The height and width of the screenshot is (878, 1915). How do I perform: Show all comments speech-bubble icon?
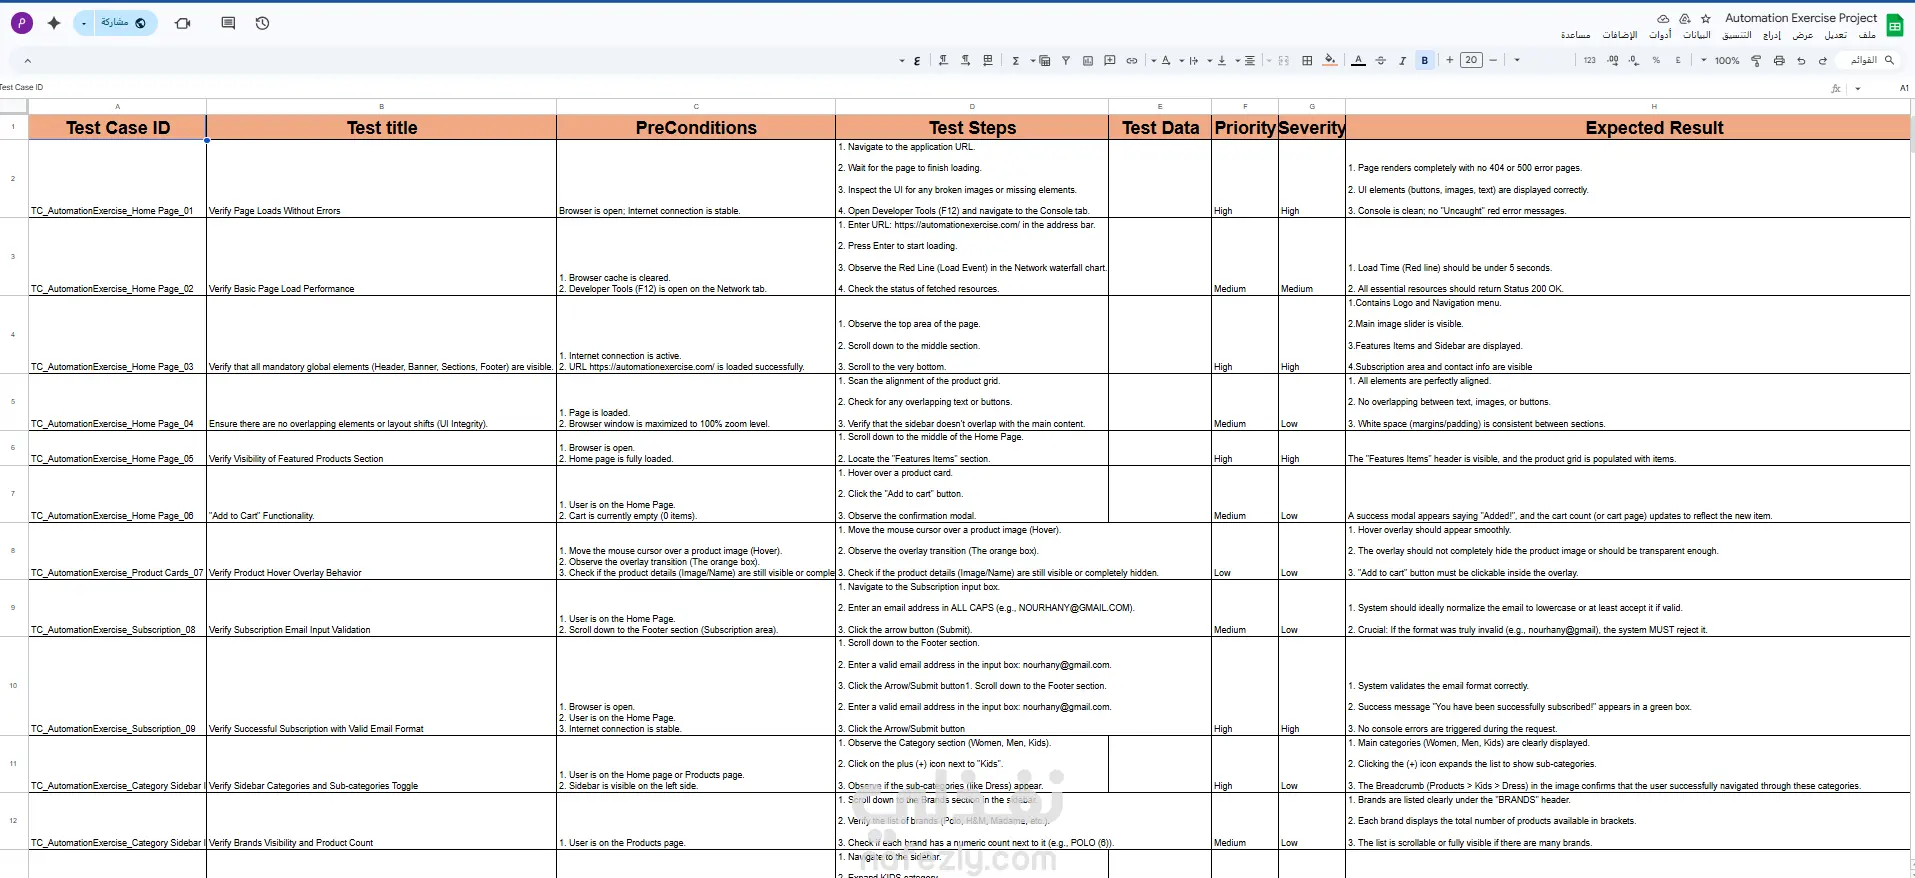tap(228, 23)
